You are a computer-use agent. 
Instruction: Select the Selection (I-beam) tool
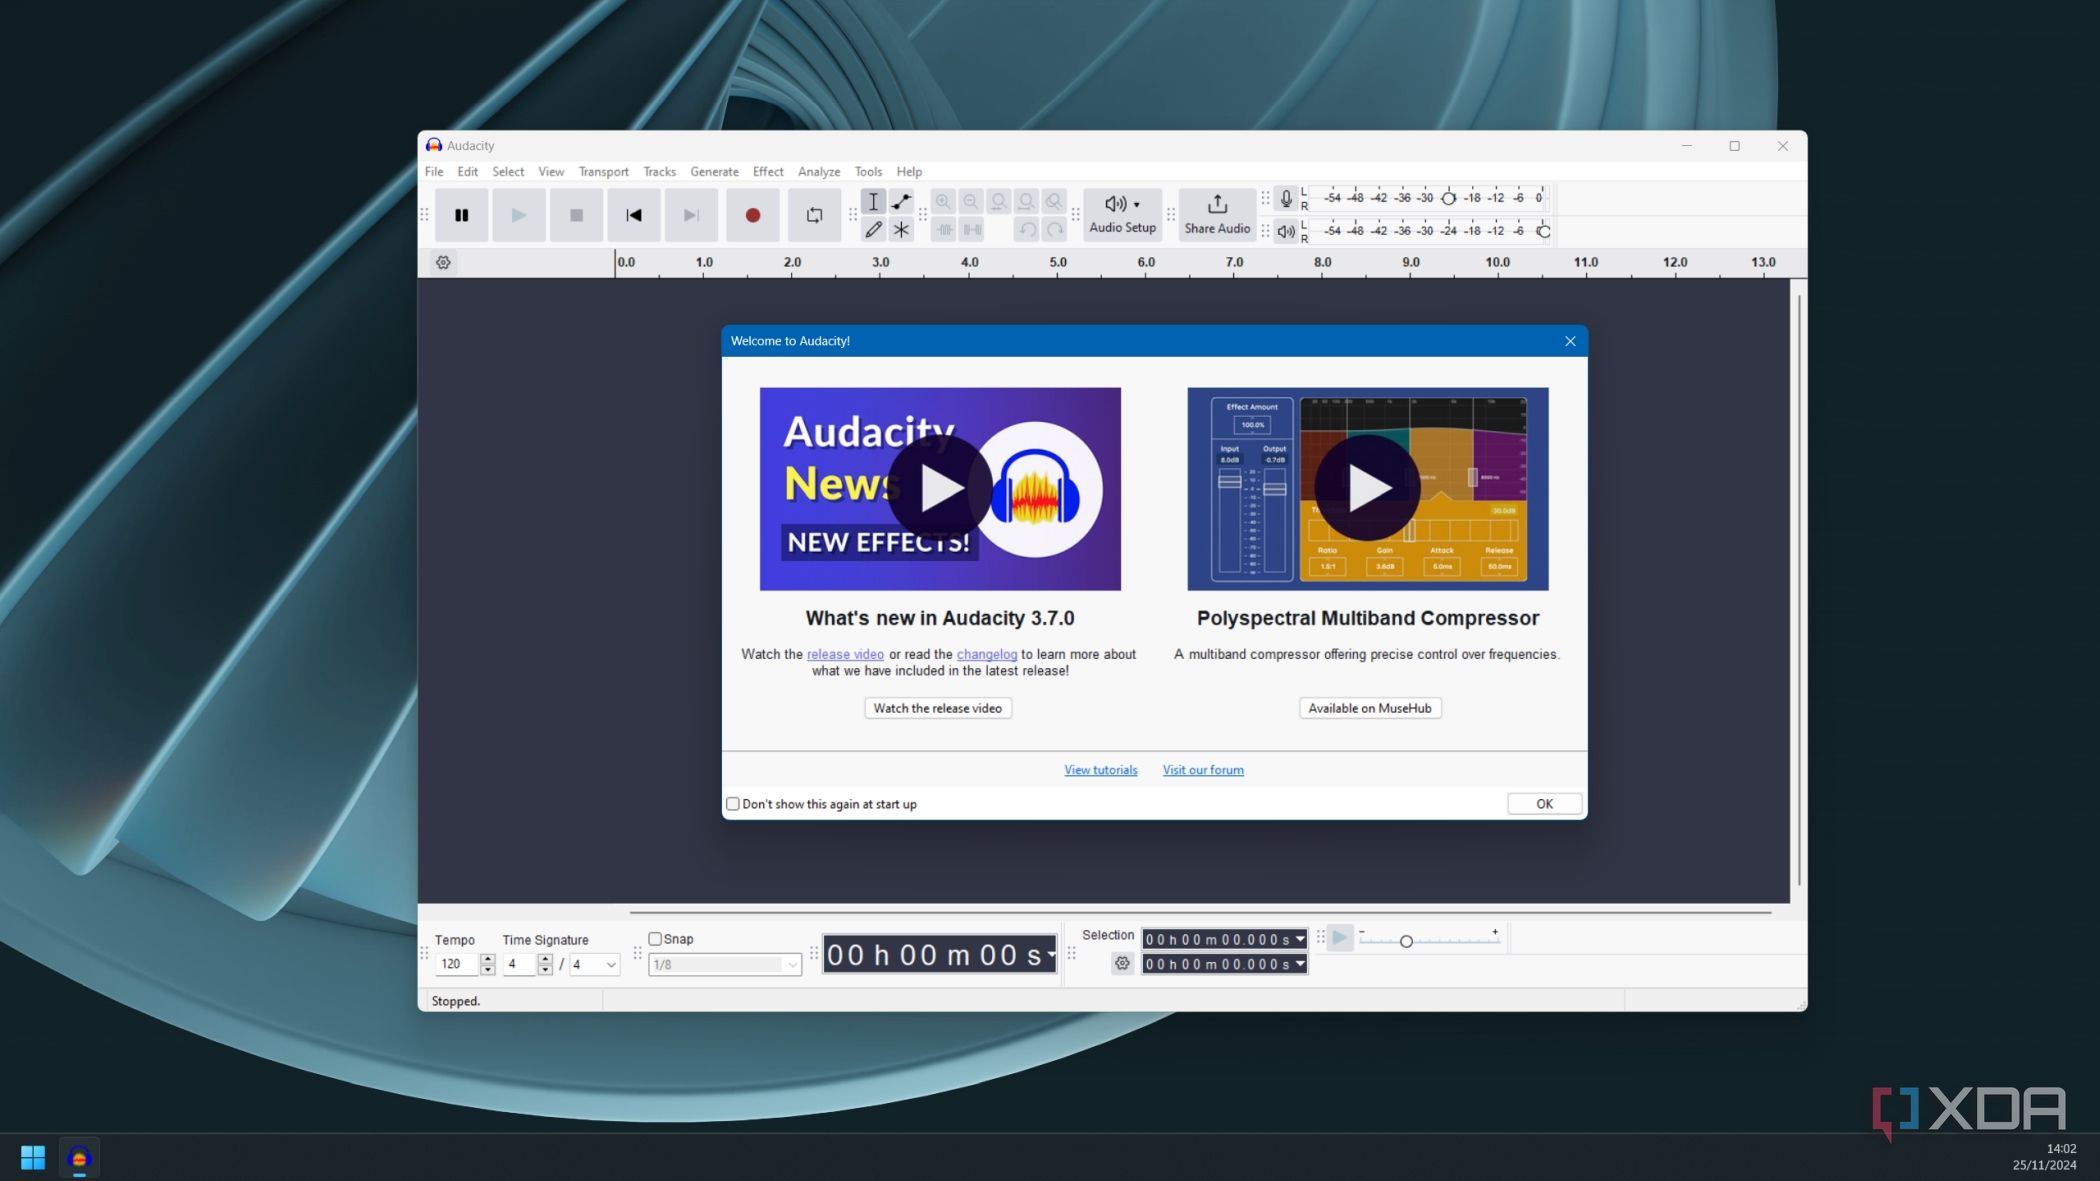[x=873, y=201]
